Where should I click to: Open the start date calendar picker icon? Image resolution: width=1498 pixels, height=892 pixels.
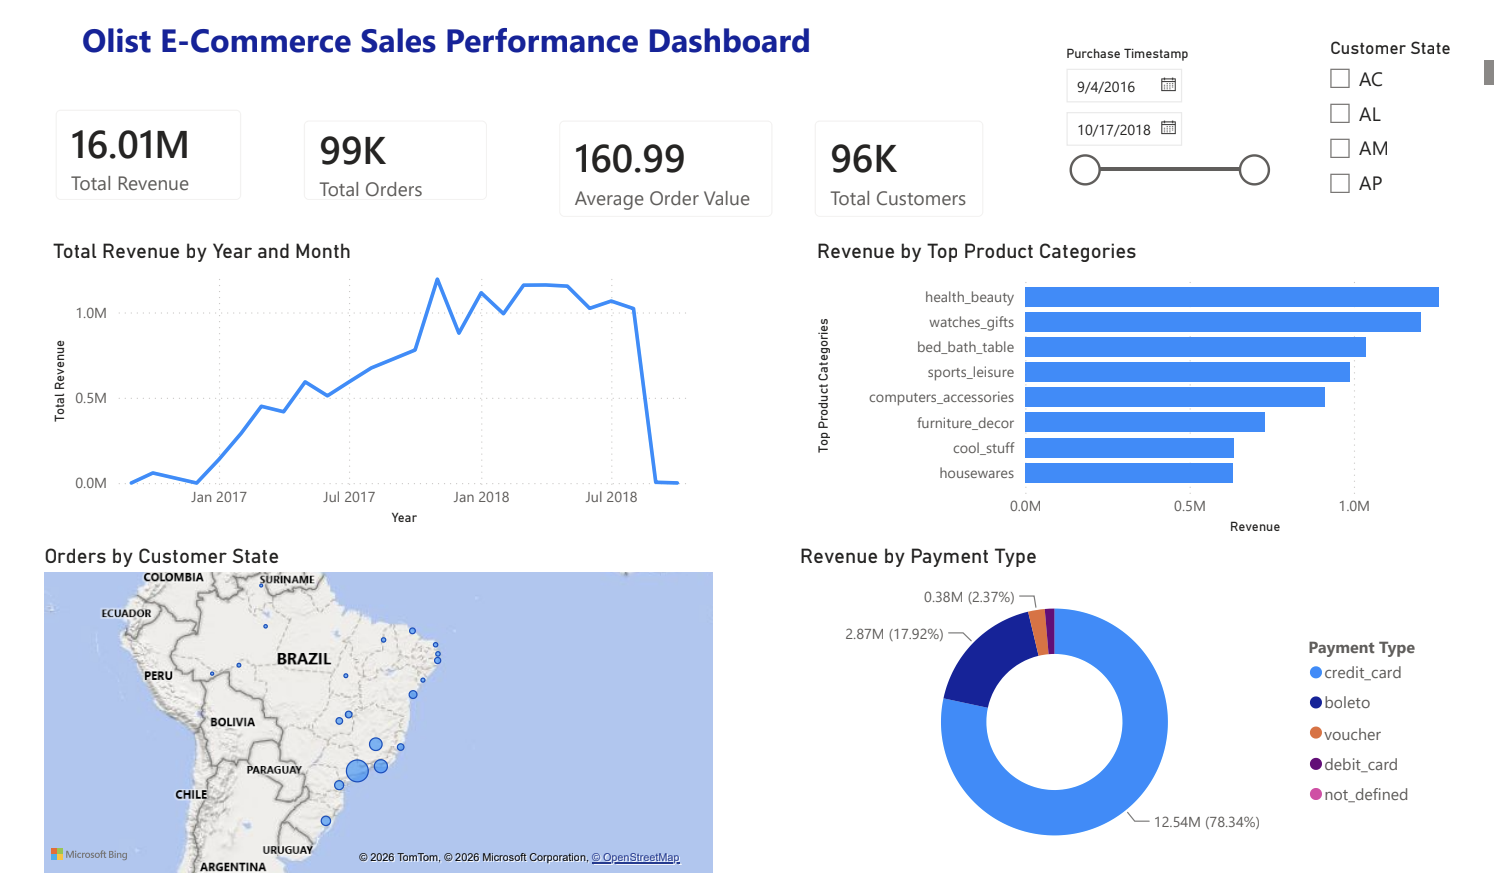tap(1168, 85)
